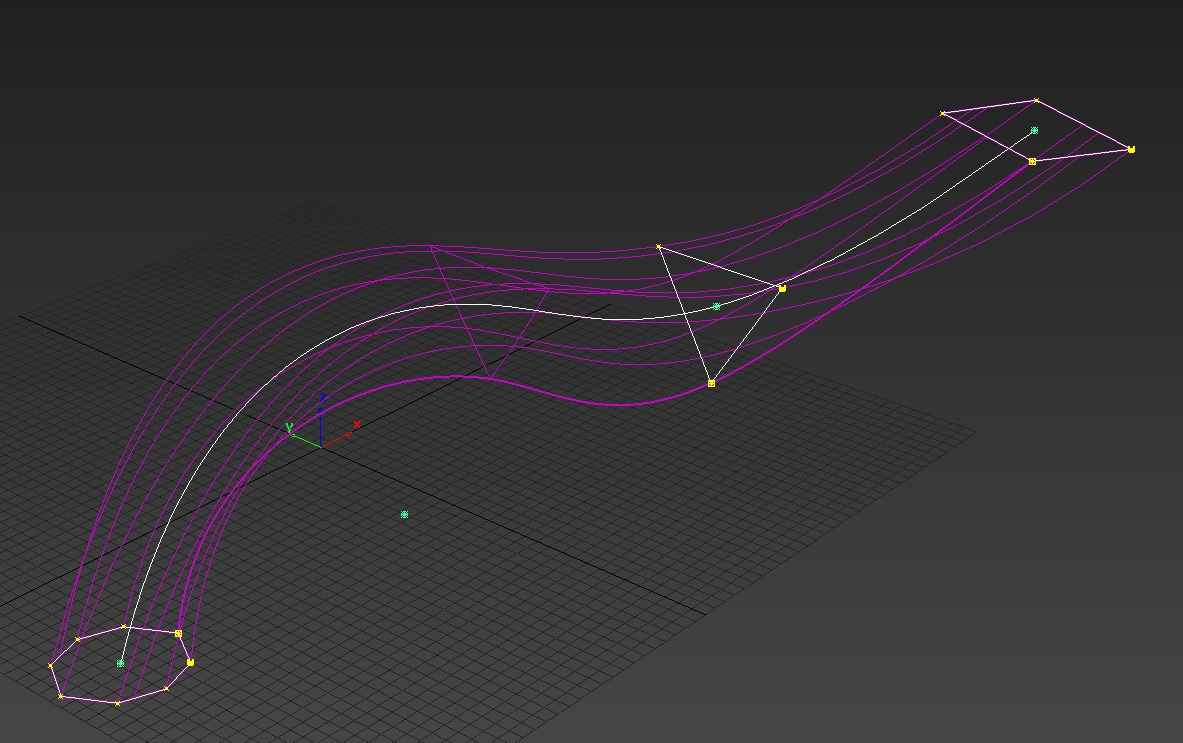The height and width of the screenshot is (743, 1183).
Task: Select the upper-left vertex of white triangle
Action: coord(658,246)
